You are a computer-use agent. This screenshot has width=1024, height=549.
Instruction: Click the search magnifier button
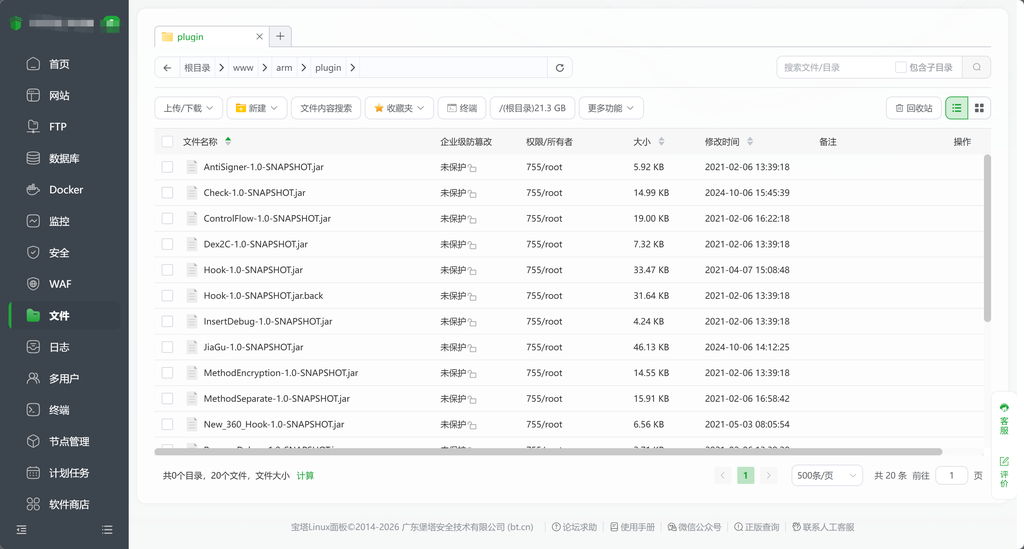(976, 67)
